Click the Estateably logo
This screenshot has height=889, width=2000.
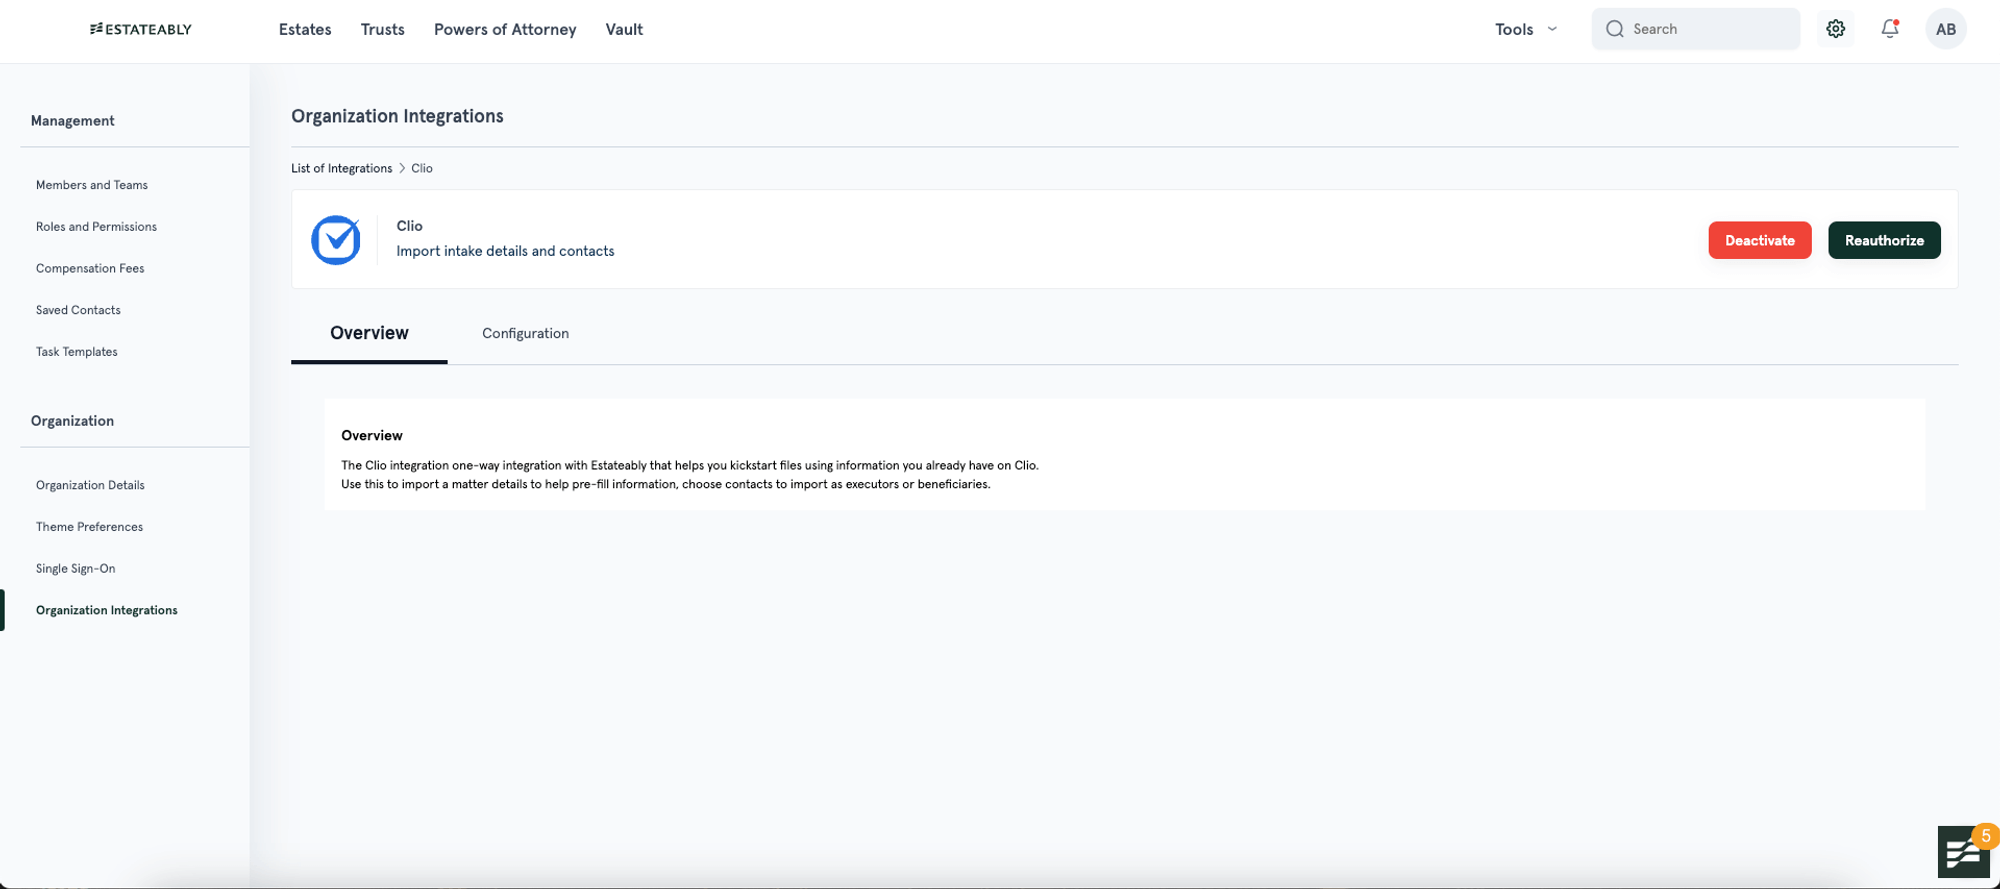[x=140, y=29]
